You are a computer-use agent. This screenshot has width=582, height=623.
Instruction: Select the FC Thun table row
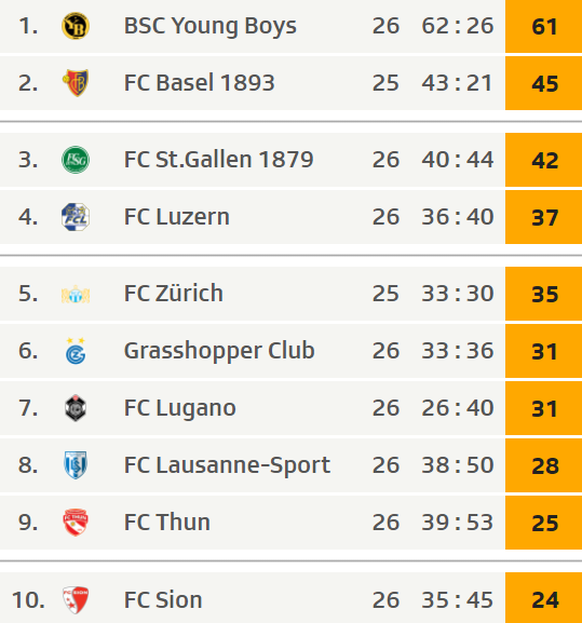[x=291, y=522]
